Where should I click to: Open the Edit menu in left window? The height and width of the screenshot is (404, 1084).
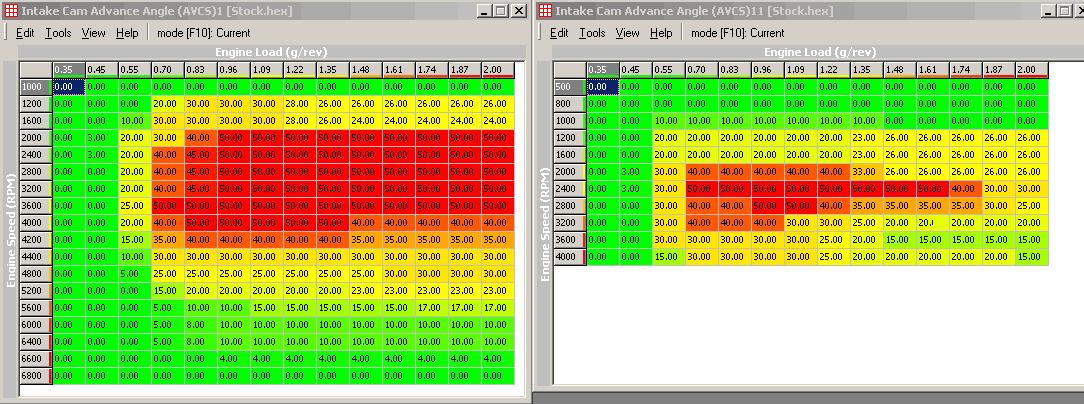click(25, 33)
